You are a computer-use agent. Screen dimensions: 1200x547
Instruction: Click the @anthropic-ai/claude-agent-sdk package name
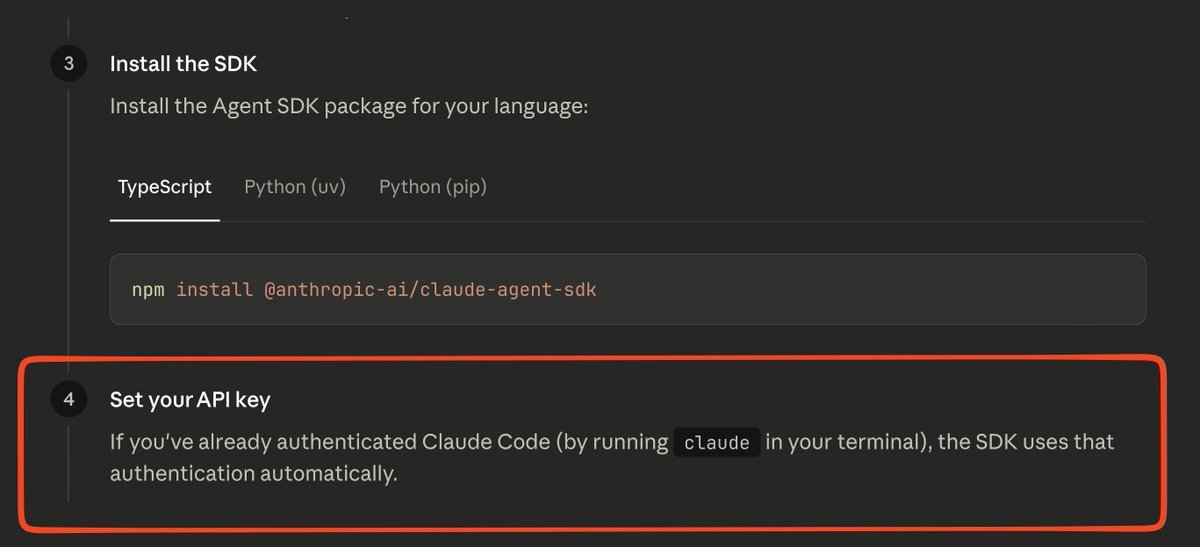tap(430, 290)
